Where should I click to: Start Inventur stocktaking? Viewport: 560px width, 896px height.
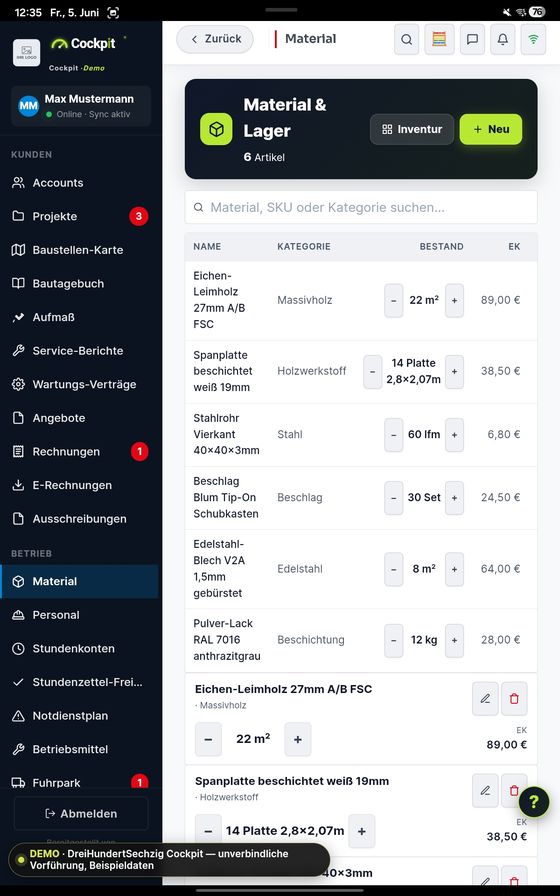(412, 129)
